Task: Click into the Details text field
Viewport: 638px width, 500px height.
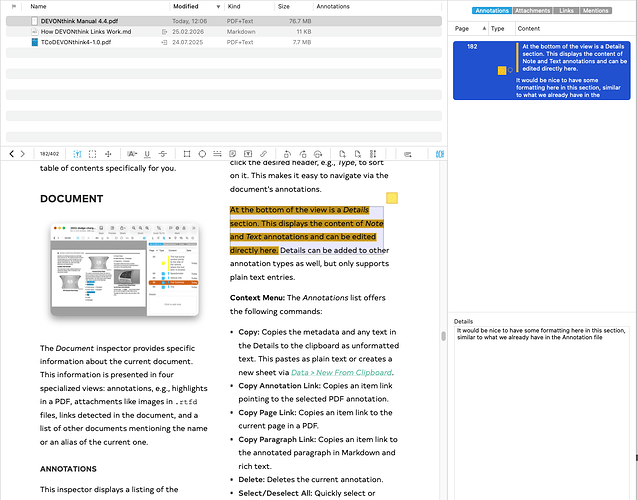Action: (x=542, y=413)
